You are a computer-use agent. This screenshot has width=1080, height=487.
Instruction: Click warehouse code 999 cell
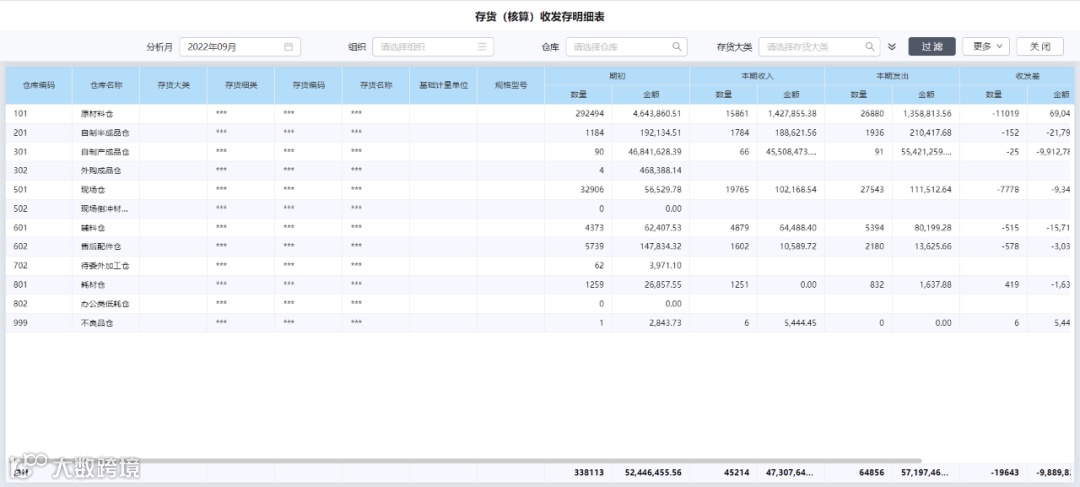pos(39,322)
